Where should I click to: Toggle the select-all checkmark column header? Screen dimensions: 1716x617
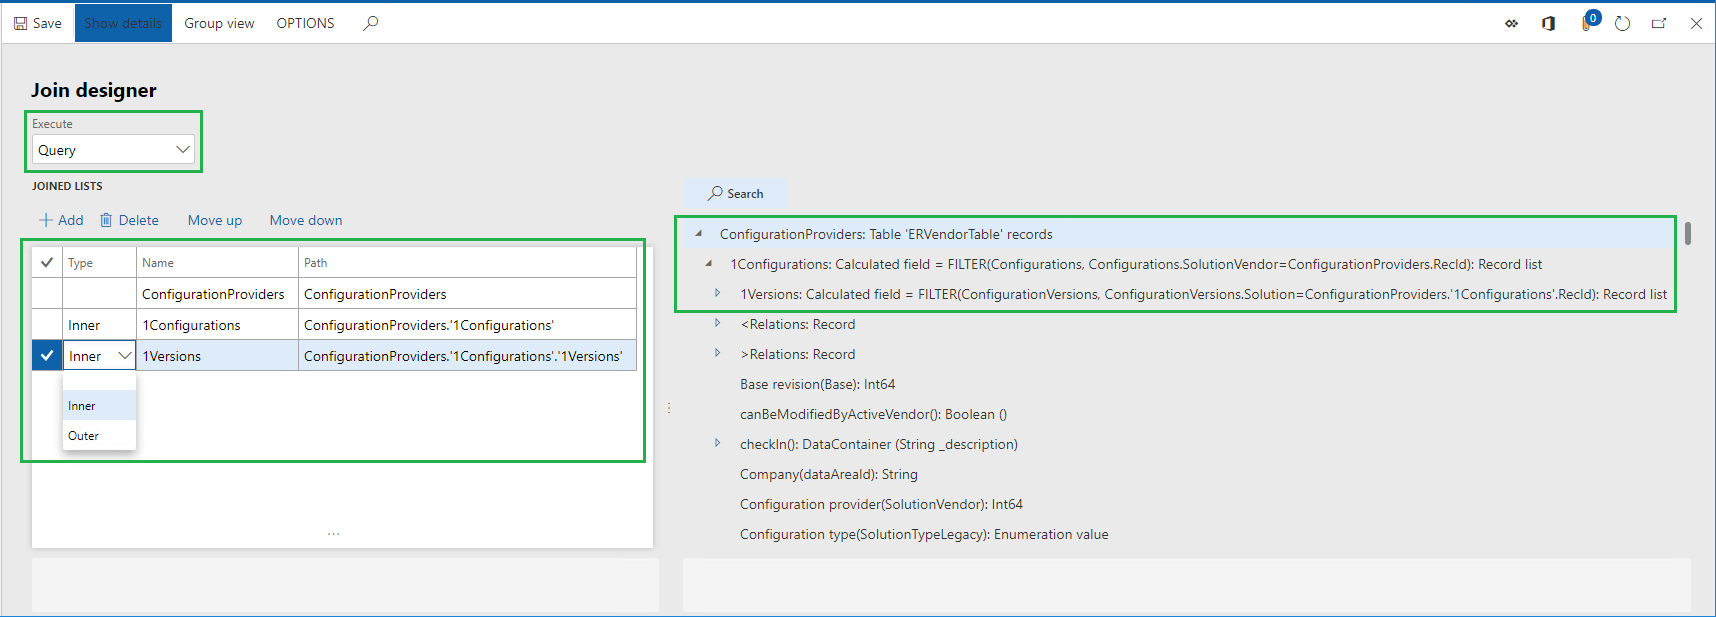(47, 263)
